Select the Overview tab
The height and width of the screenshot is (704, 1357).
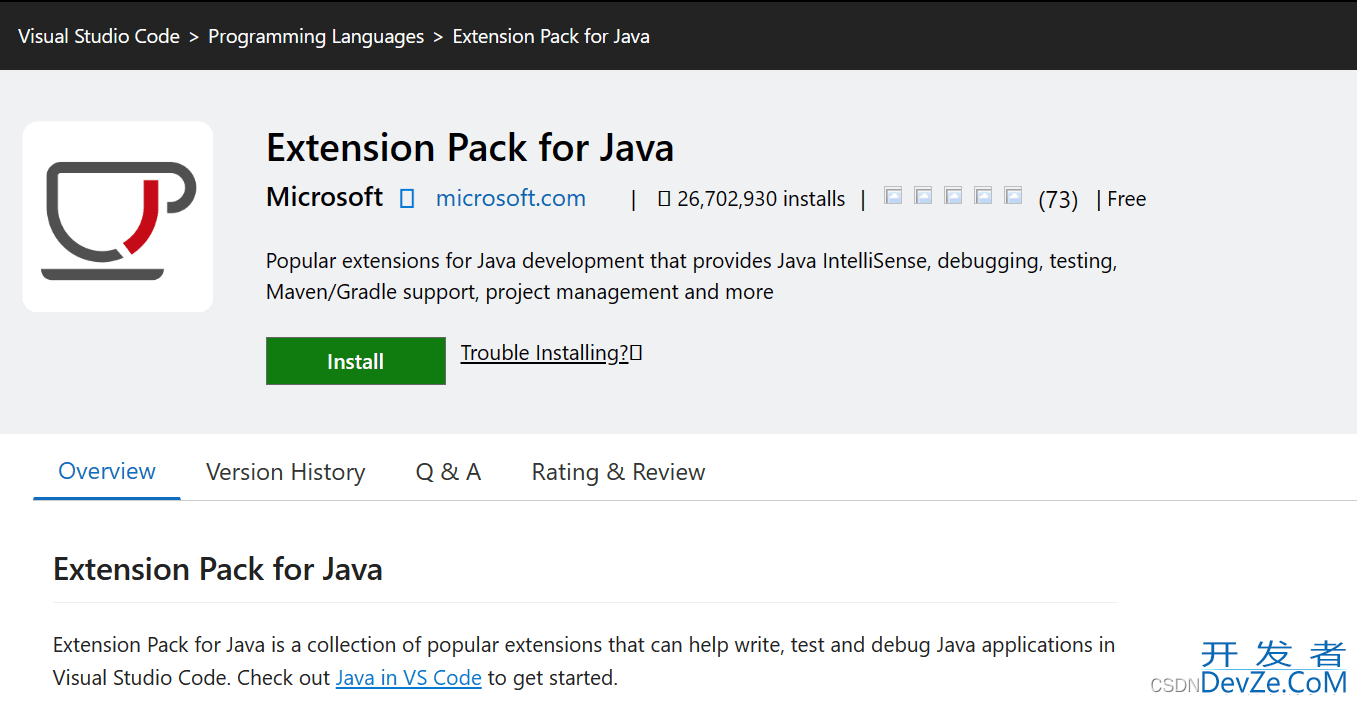pos(107,471)
